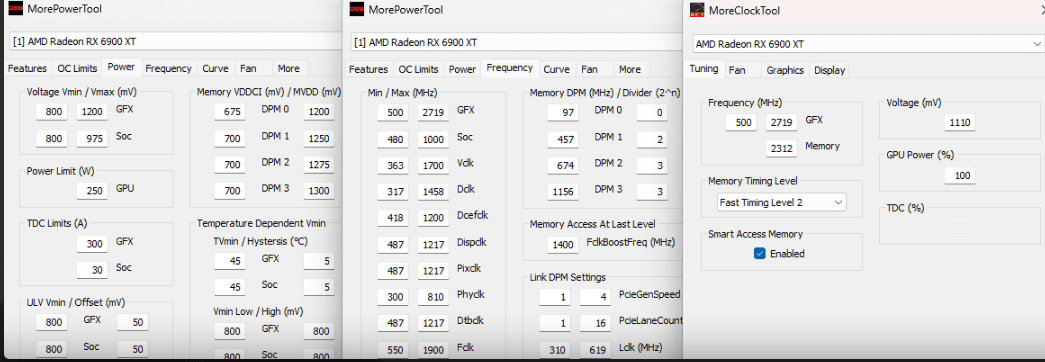Click the Soc Vmax field showing 975
Image resolution: width=1045 pixels, height=362 pixels.
pos(93,139)
